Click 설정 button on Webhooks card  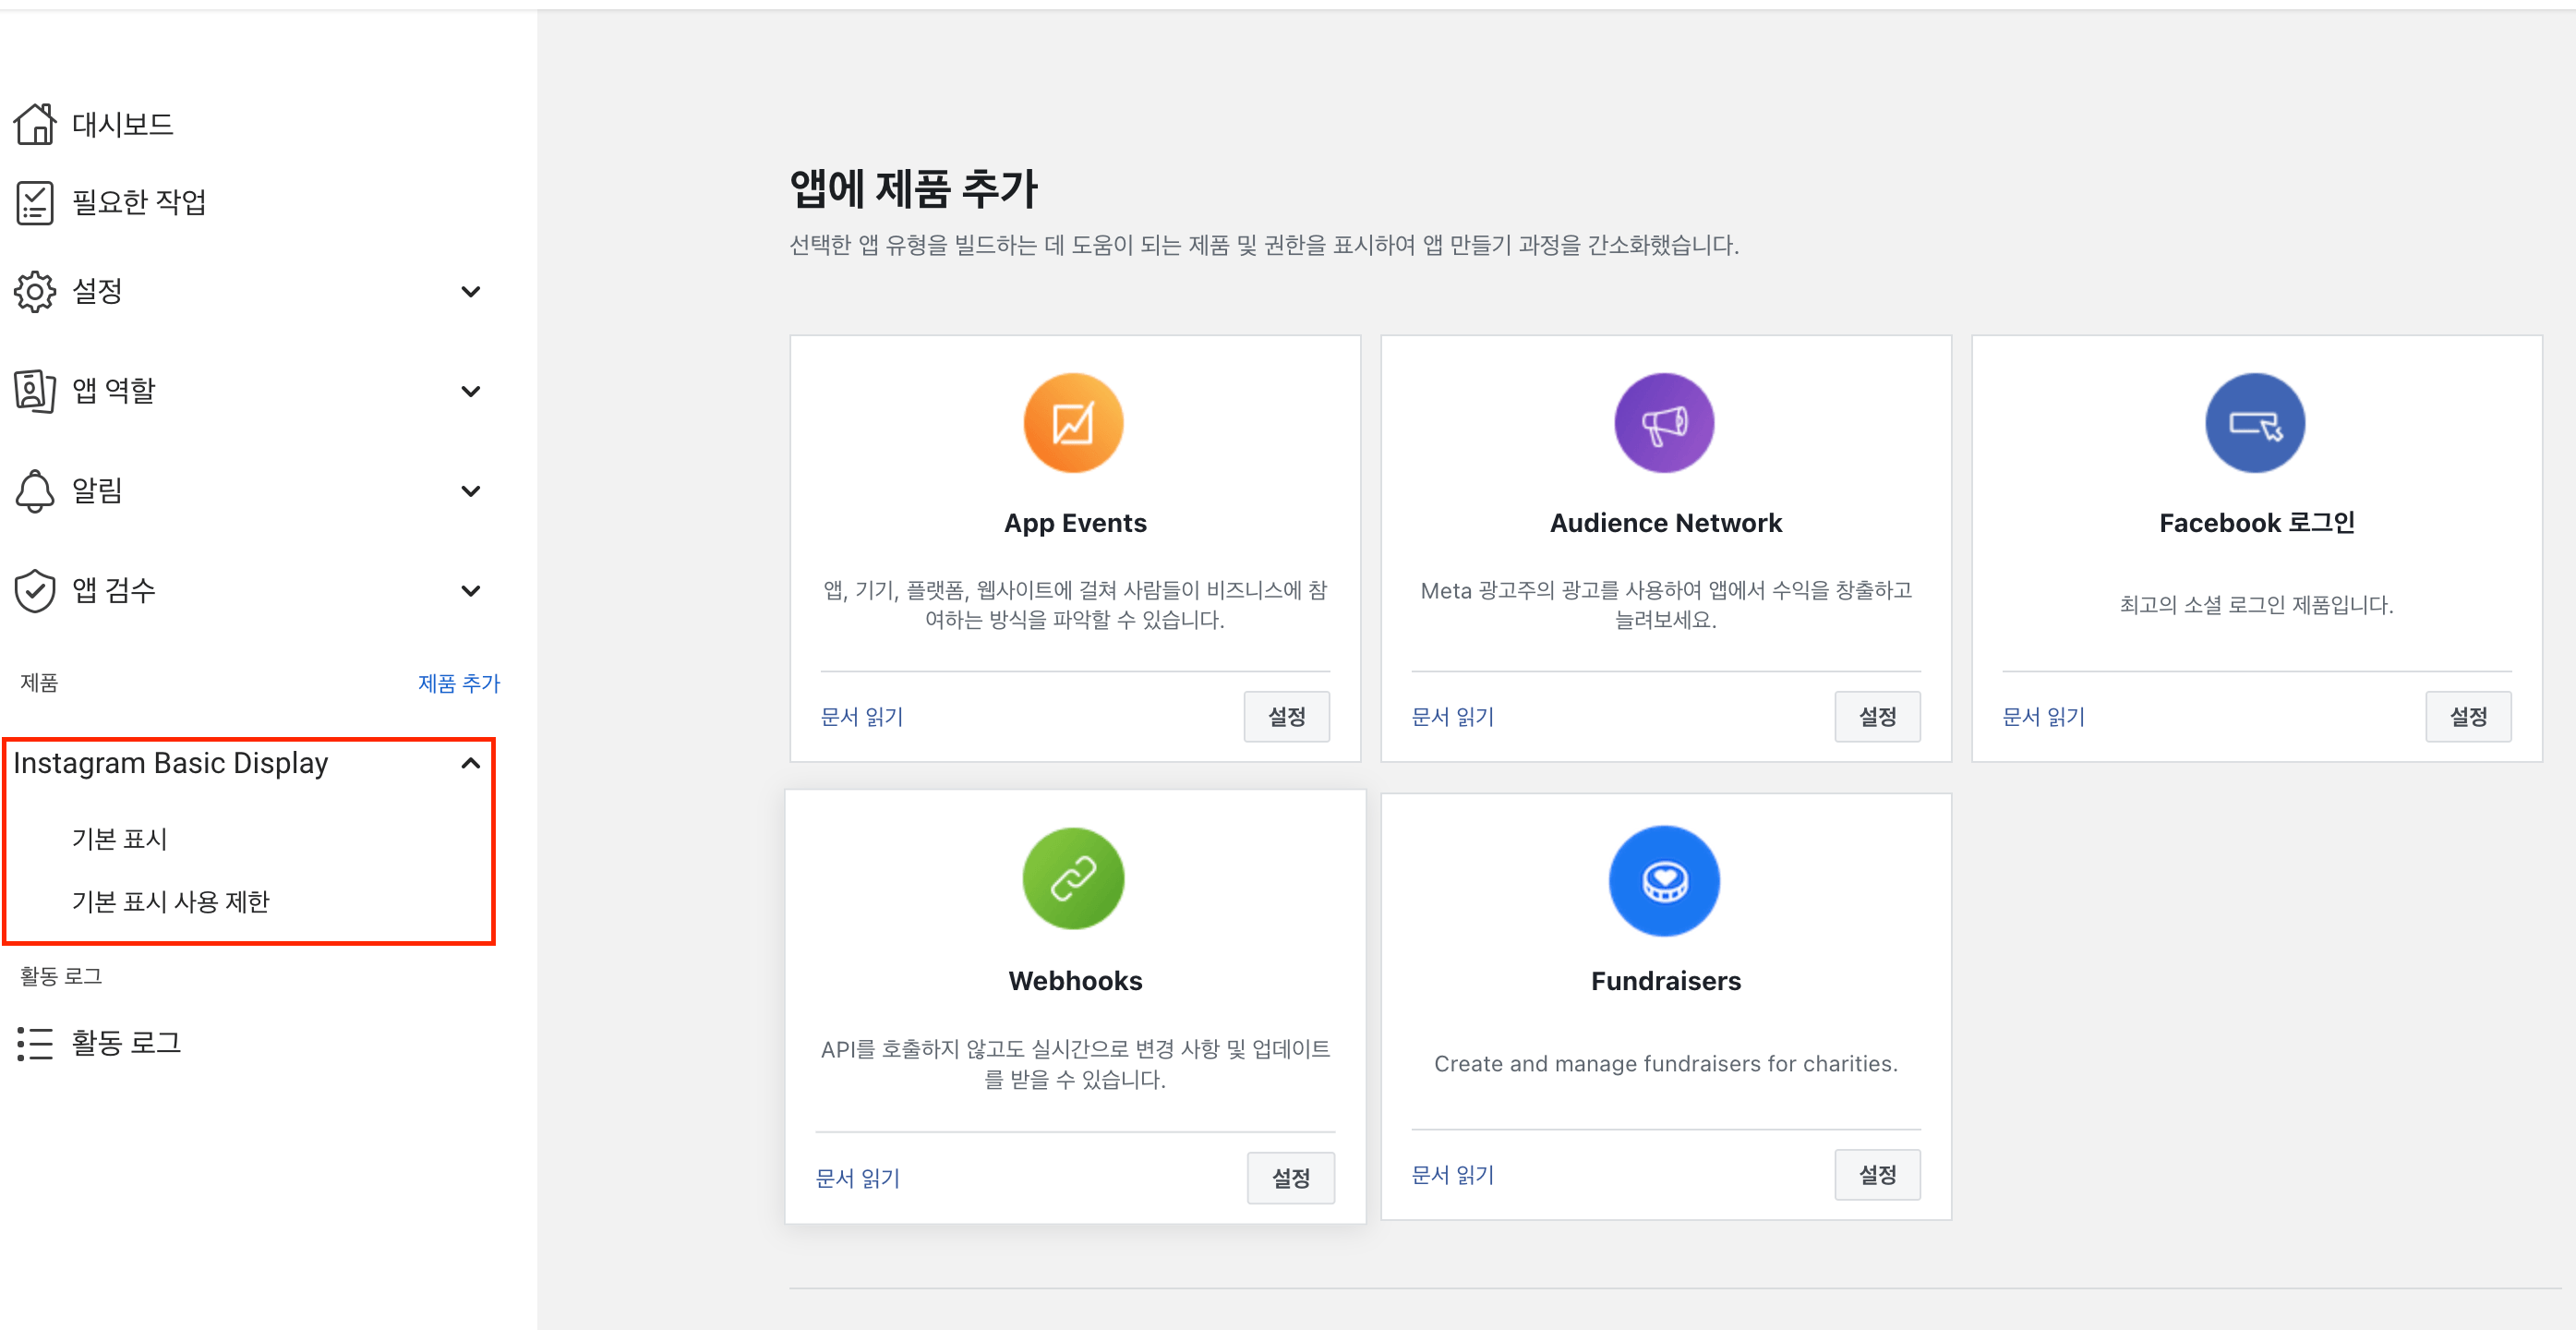[1290, 1177]
